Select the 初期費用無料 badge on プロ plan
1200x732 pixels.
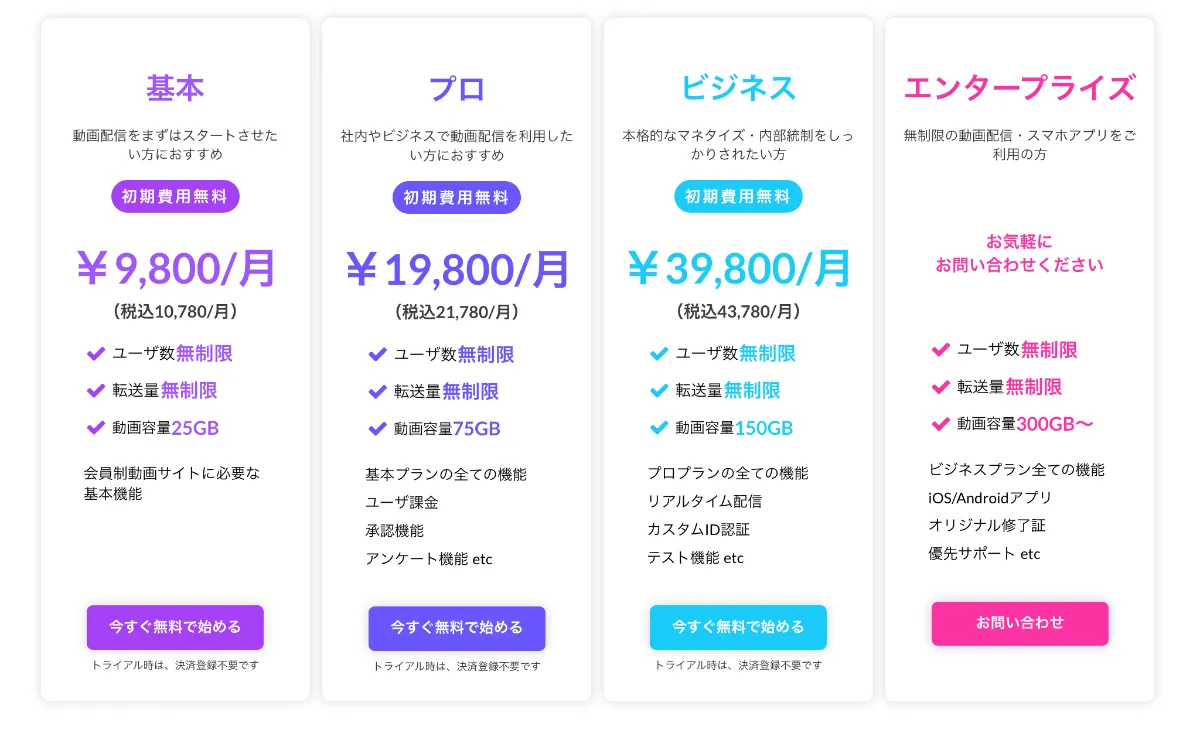pyautogui.click(x=456, y=196)
